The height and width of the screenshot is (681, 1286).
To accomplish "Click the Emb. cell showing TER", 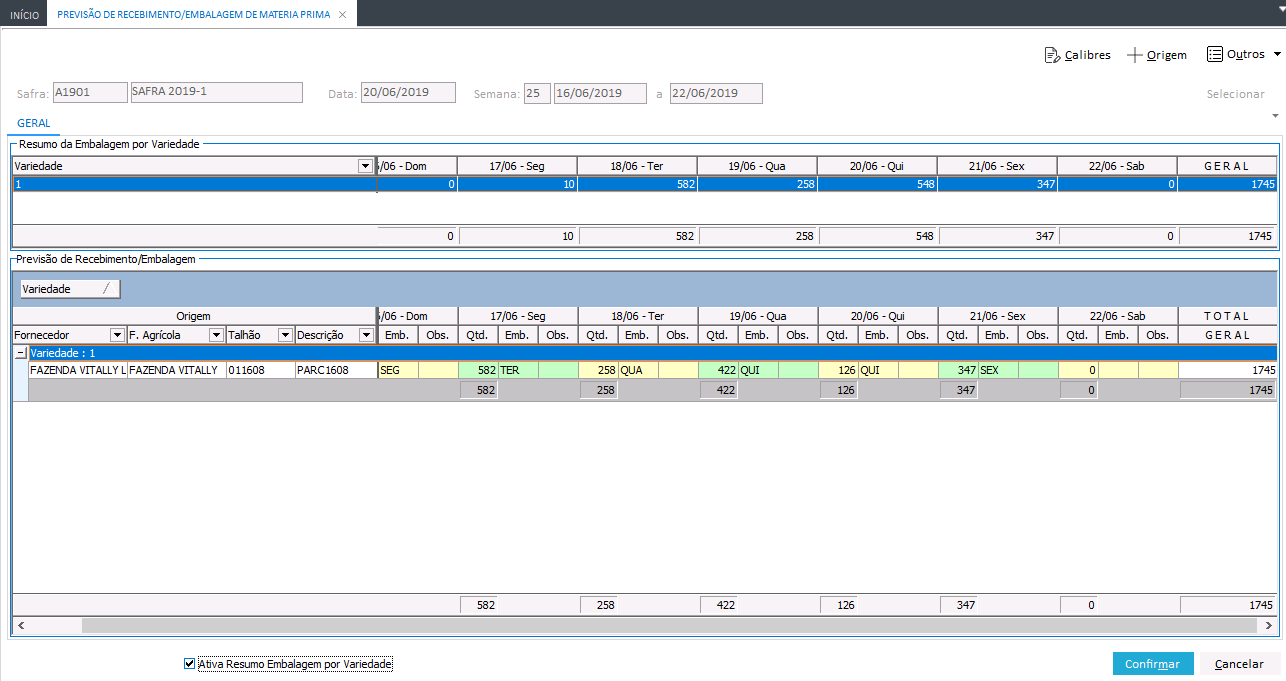I will pos(518,370).
